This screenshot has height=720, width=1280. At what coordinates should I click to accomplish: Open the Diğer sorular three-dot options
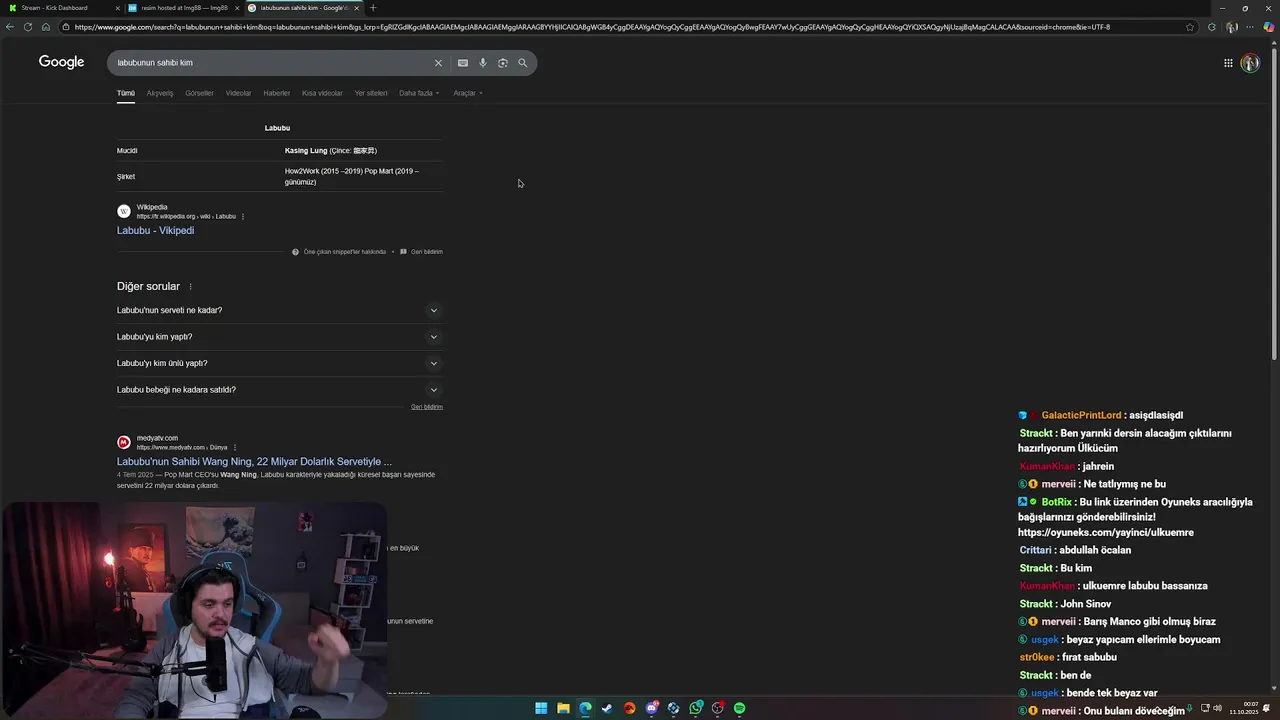click(190, 287)
